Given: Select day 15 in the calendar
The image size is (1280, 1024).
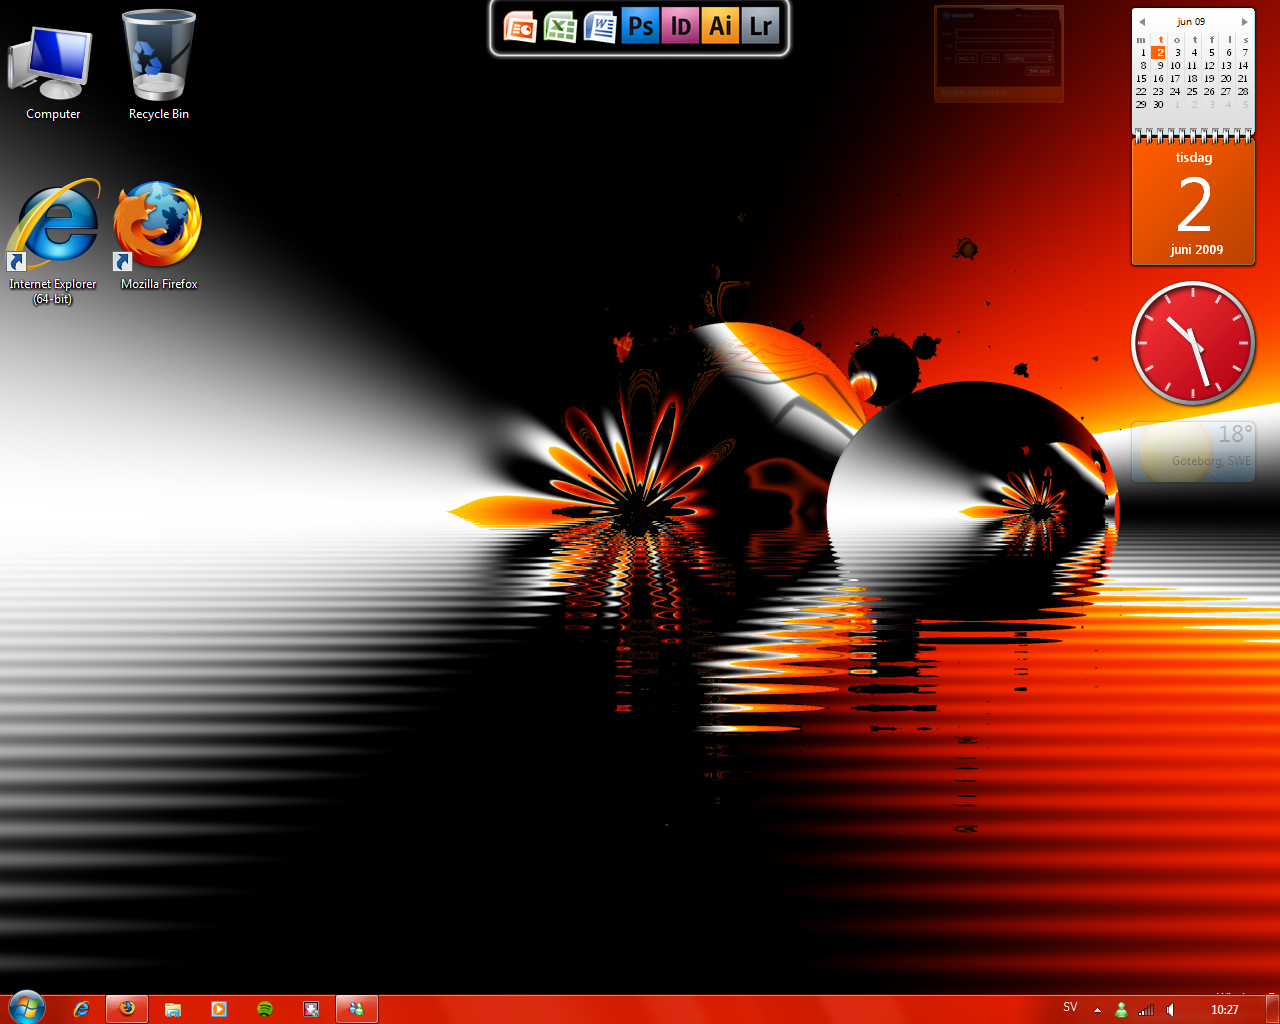Looking at the screenshot, I should pos(1141,79).
